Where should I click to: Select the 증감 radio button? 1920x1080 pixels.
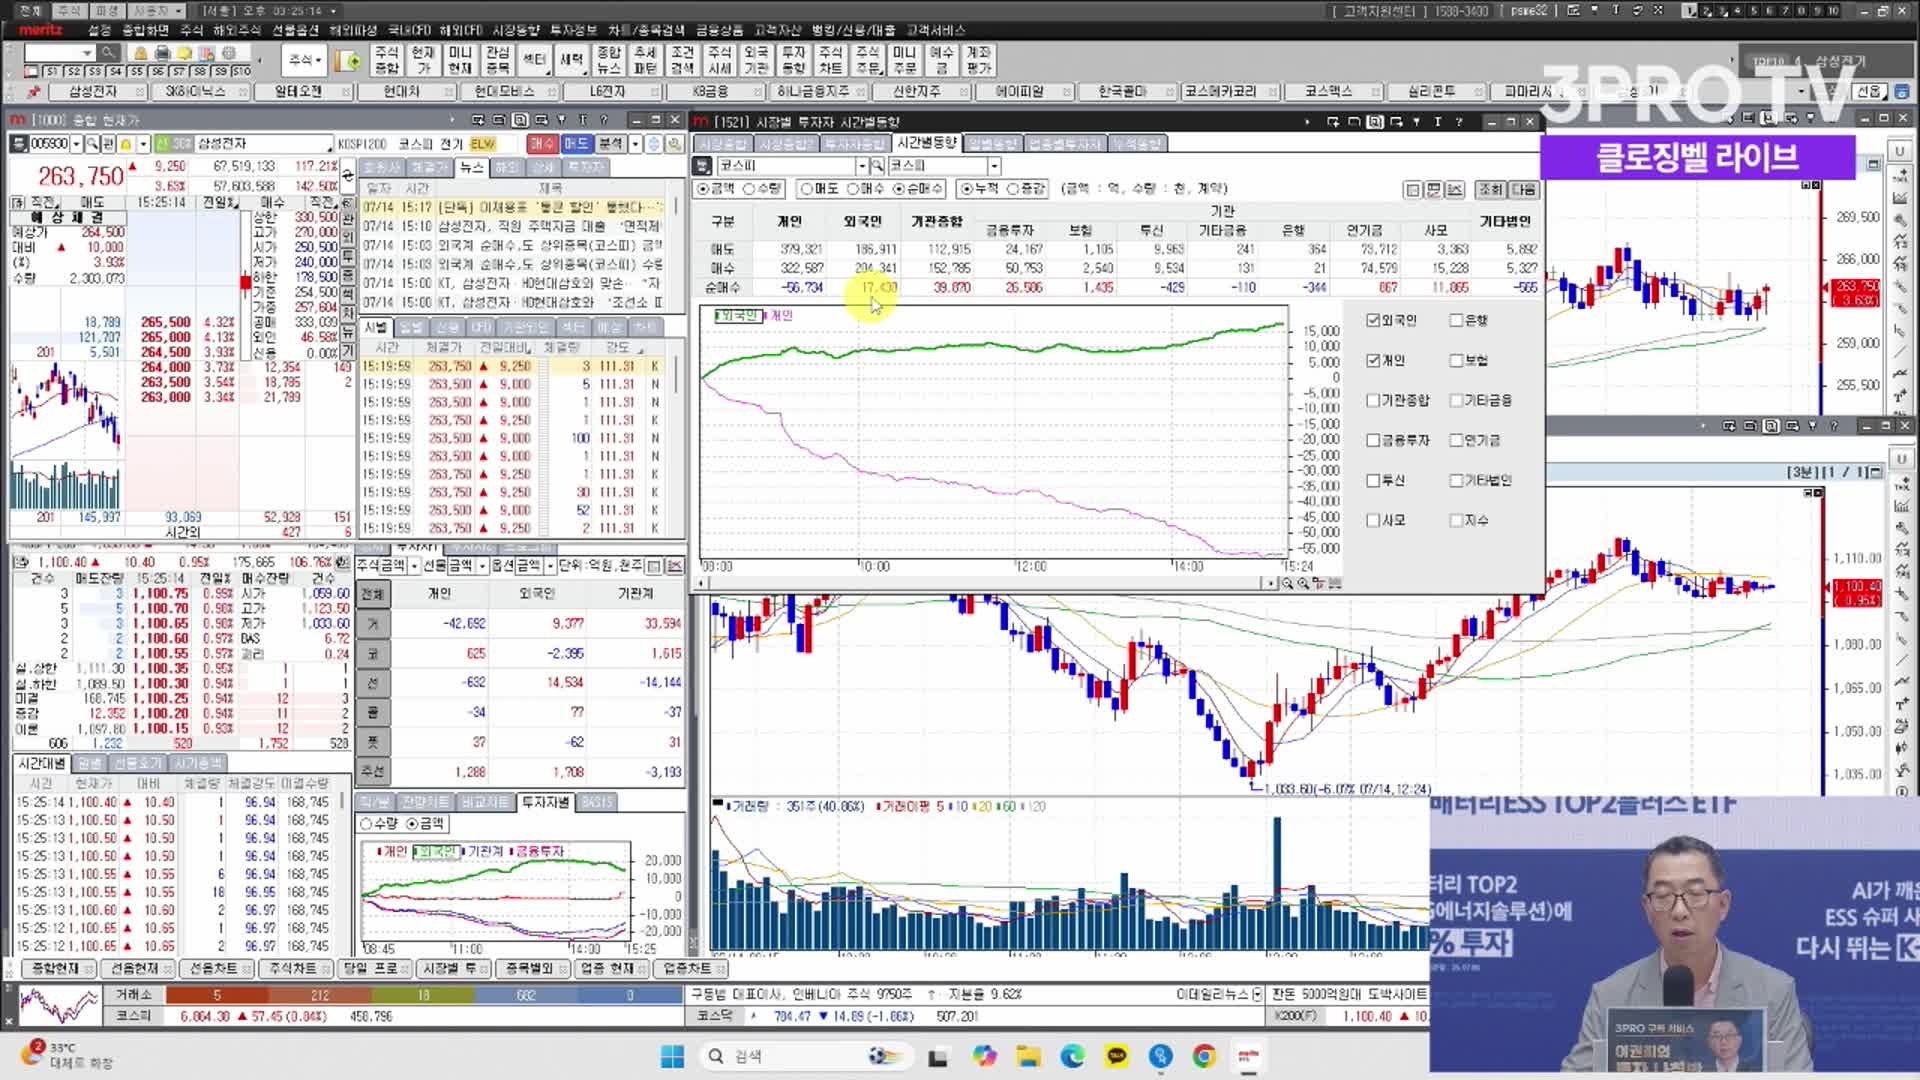(x=1013, y=189)
